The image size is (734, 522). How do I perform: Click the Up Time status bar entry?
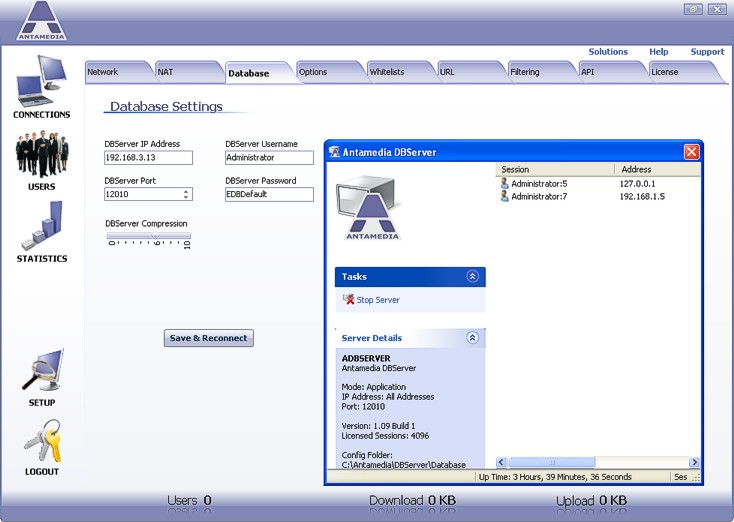(x=555, y=477)
